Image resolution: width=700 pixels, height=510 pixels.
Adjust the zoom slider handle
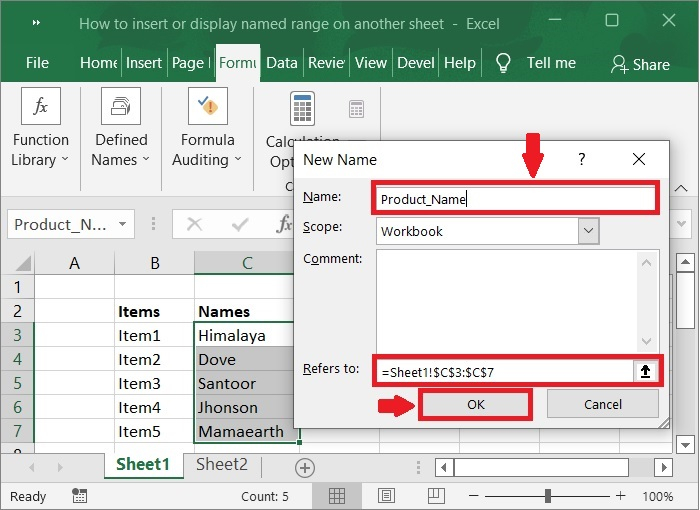coord(547,496)
